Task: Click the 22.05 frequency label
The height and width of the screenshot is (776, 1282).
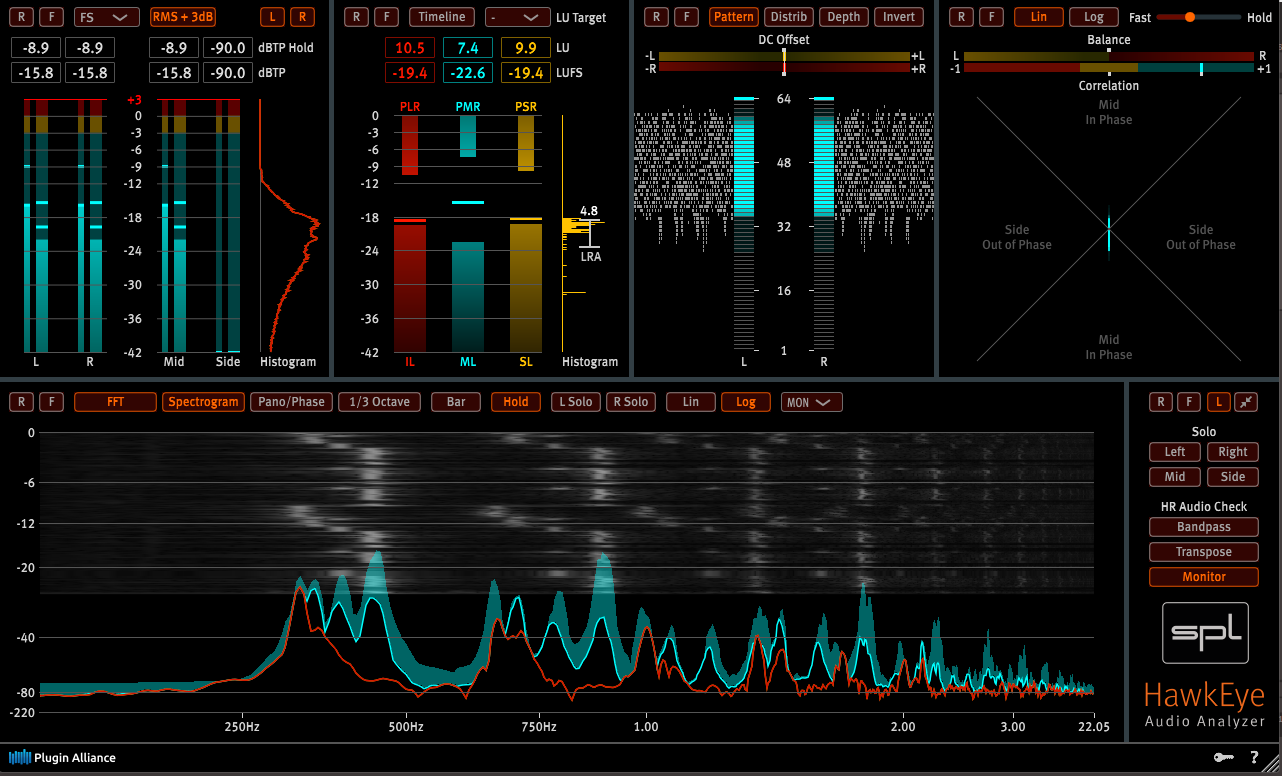Action: coord(1093,727)
